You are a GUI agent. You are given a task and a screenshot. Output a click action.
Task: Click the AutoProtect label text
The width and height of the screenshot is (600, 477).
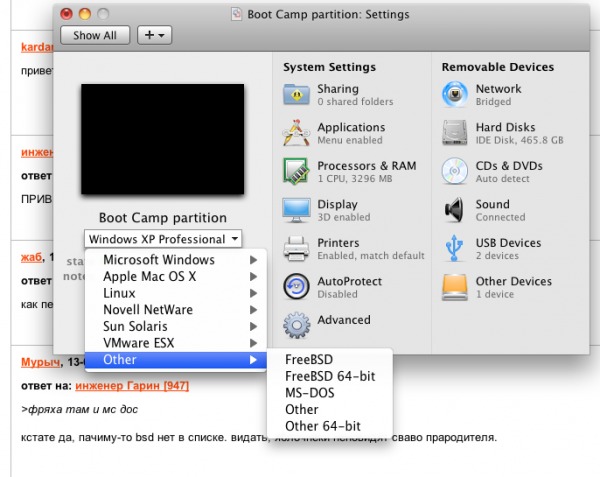click(349, 281)
